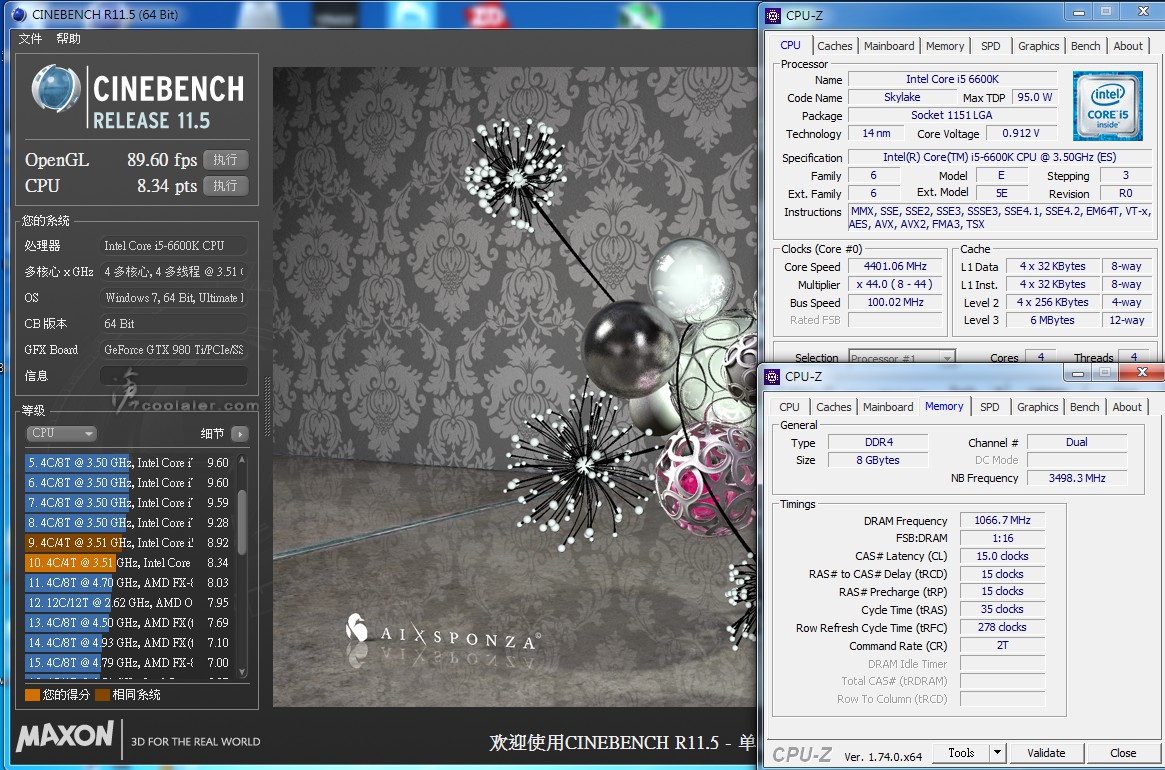This screenshot has height=770, width=1165.
Task: Open SPD tab in lower CPU-Z window
Action: [x=990, y=407]
